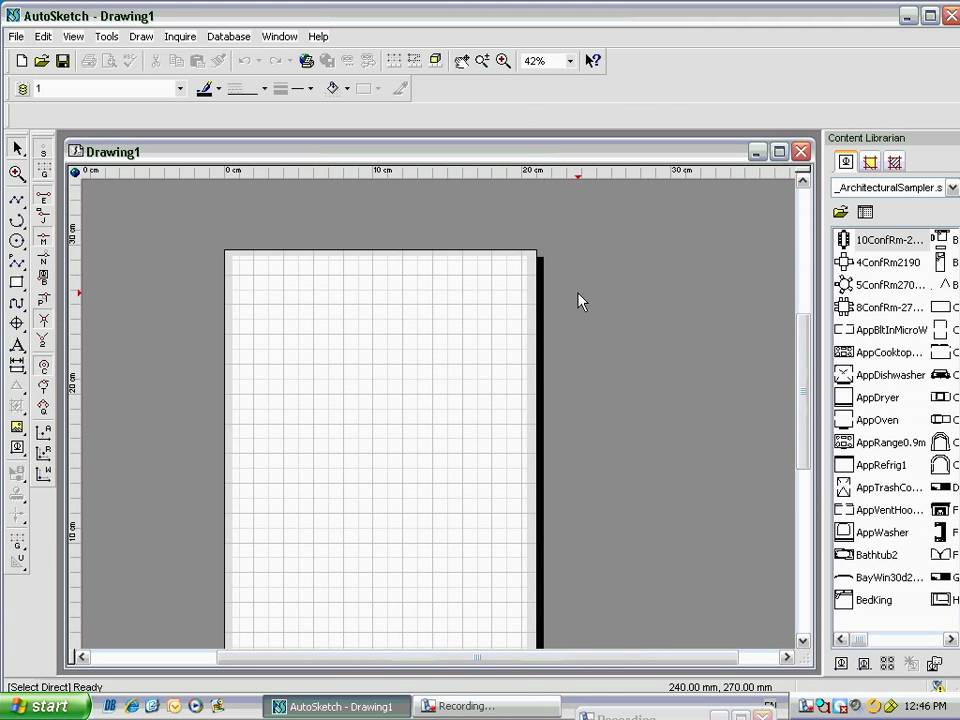The width and height of the screenshot is (960, 720).
Task: Click the drawing window vertical scrollbar thumb
Action: point(803,392)
